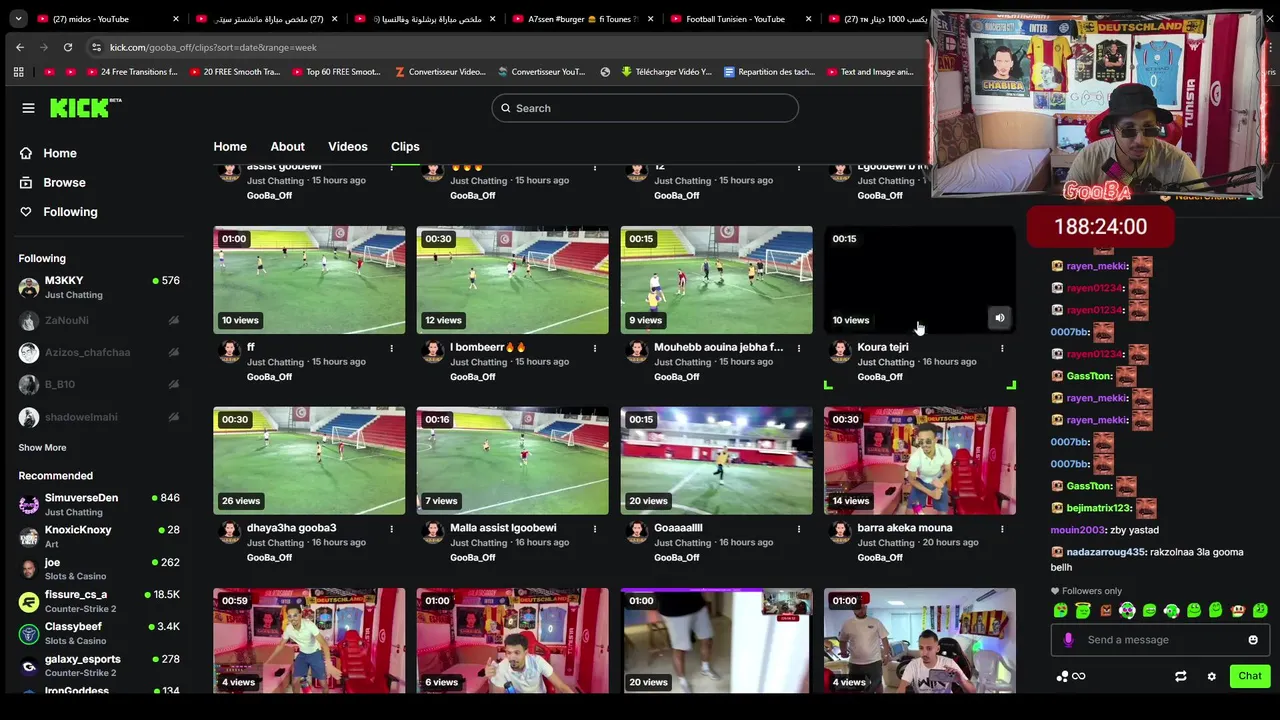Switch to the channel Videos tab
The height and width of the screenshot is (720, 1280).
pyautogui.click(x=348, y=146)
